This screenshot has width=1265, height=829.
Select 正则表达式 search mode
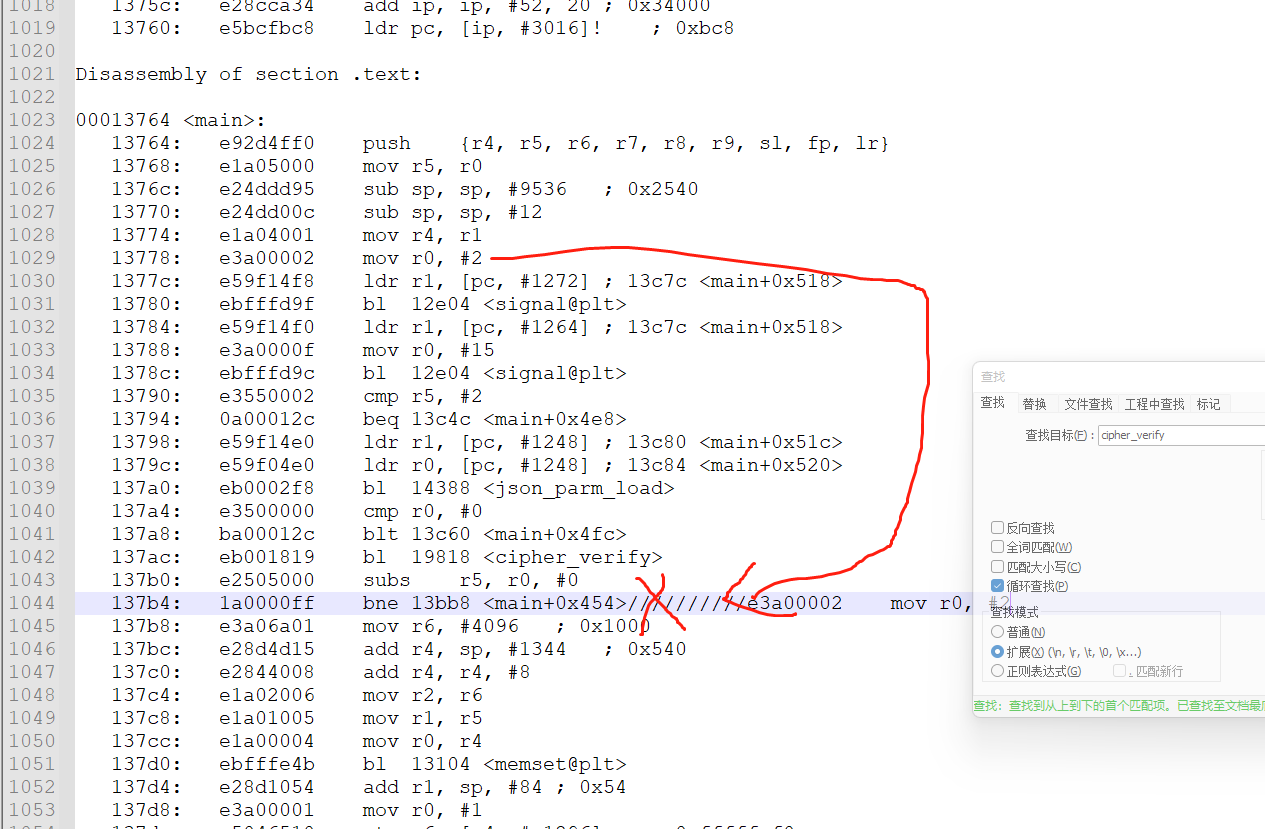(997, 672)
